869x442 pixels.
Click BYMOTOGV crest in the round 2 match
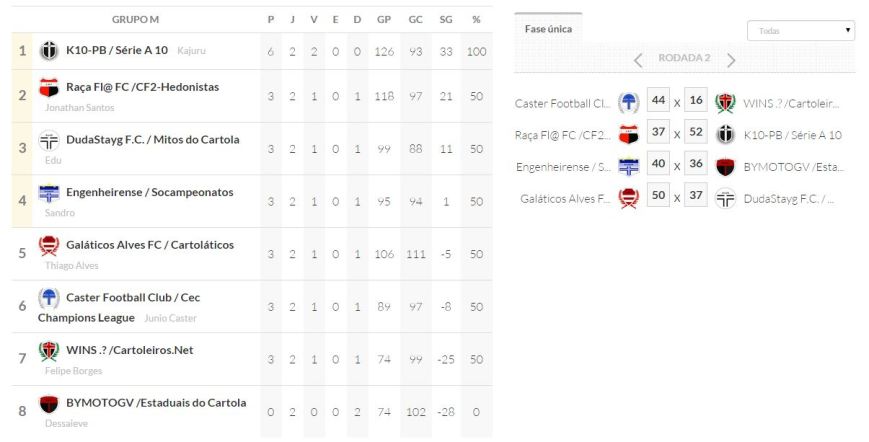[726, 166]
